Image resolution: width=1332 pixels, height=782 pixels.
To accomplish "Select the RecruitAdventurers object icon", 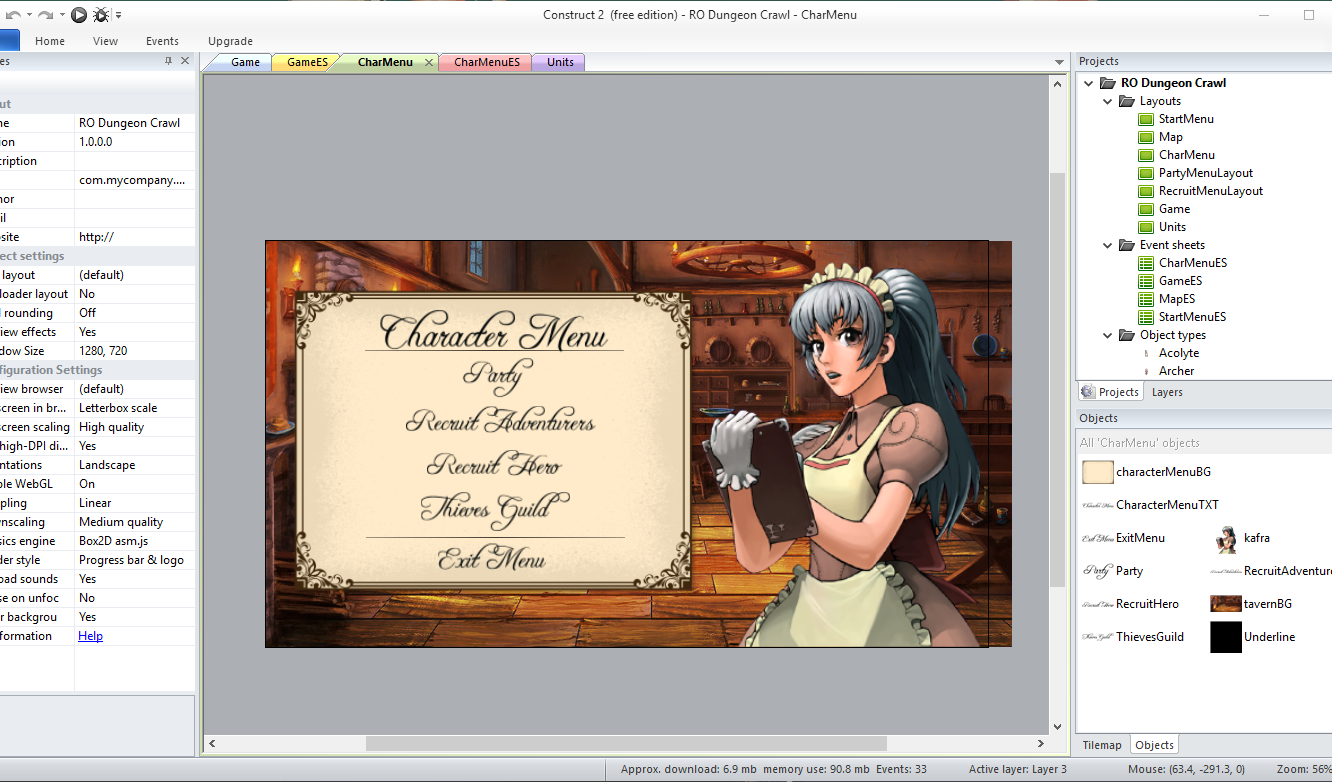I will tap(1226, 571).
